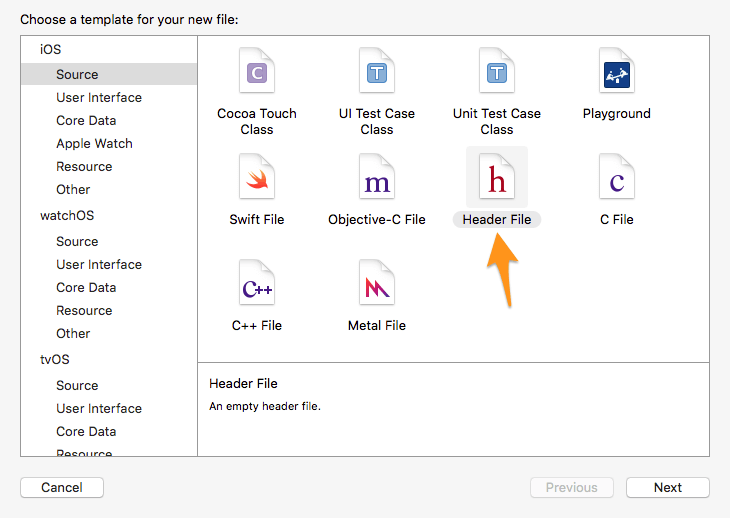730x518 pixels.
Task: Click the Cancel button
Action: (62, 488)
